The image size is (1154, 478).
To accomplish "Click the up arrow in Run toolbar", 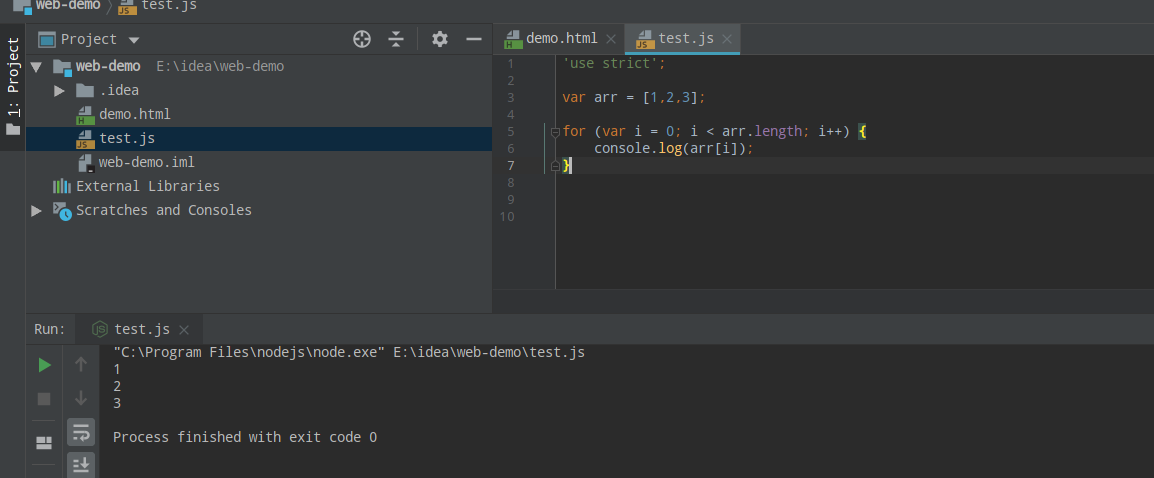I will [x=81, y=364].
